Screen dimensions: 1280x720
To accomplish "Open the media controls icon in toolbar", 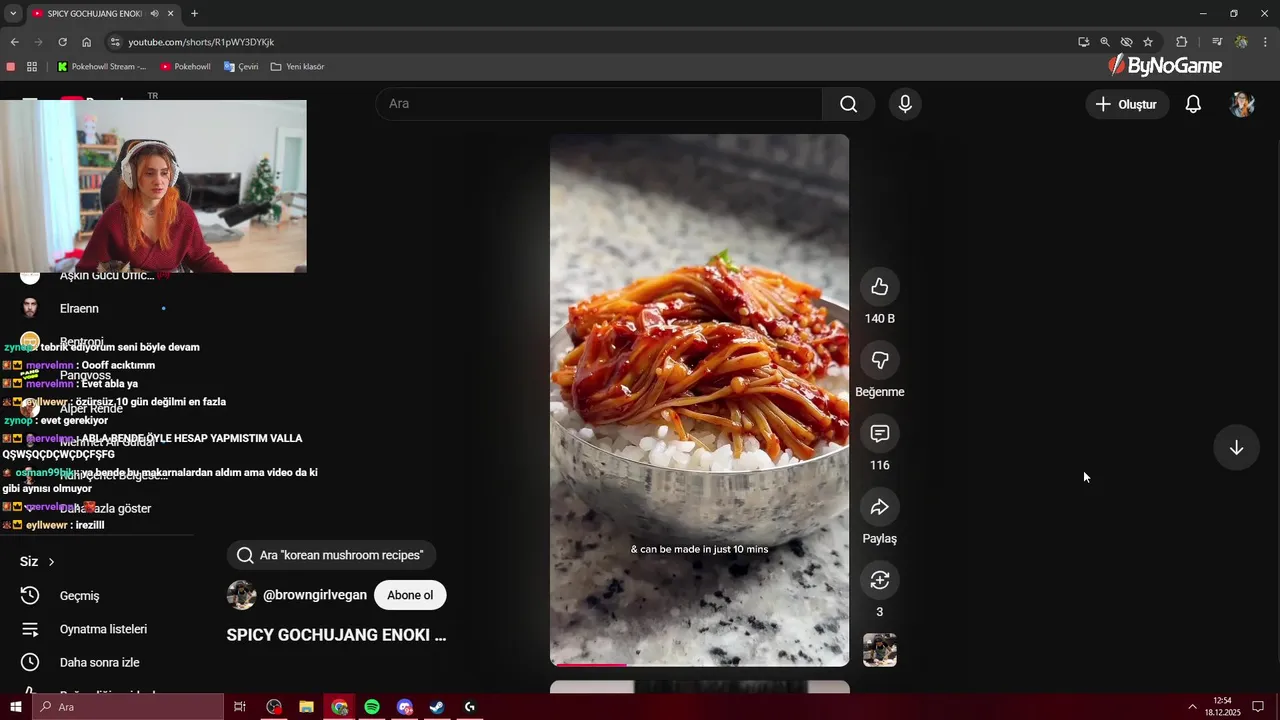I will click(1217, 42).
